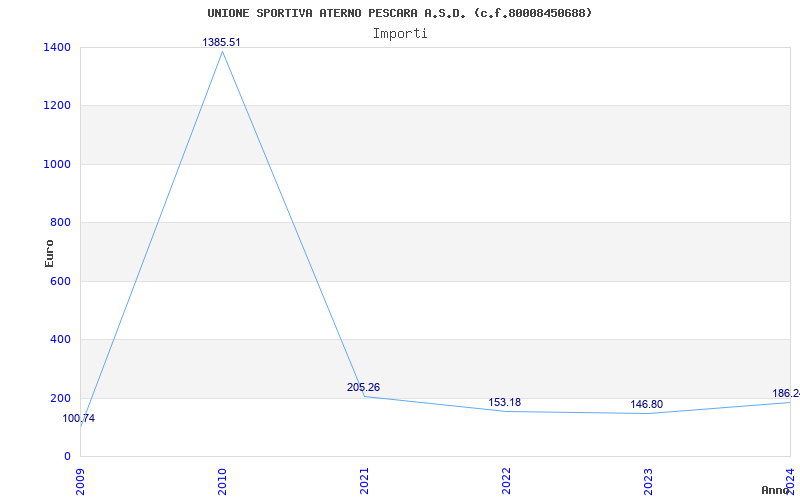Click the 100.74 data label

pos(79,418)
